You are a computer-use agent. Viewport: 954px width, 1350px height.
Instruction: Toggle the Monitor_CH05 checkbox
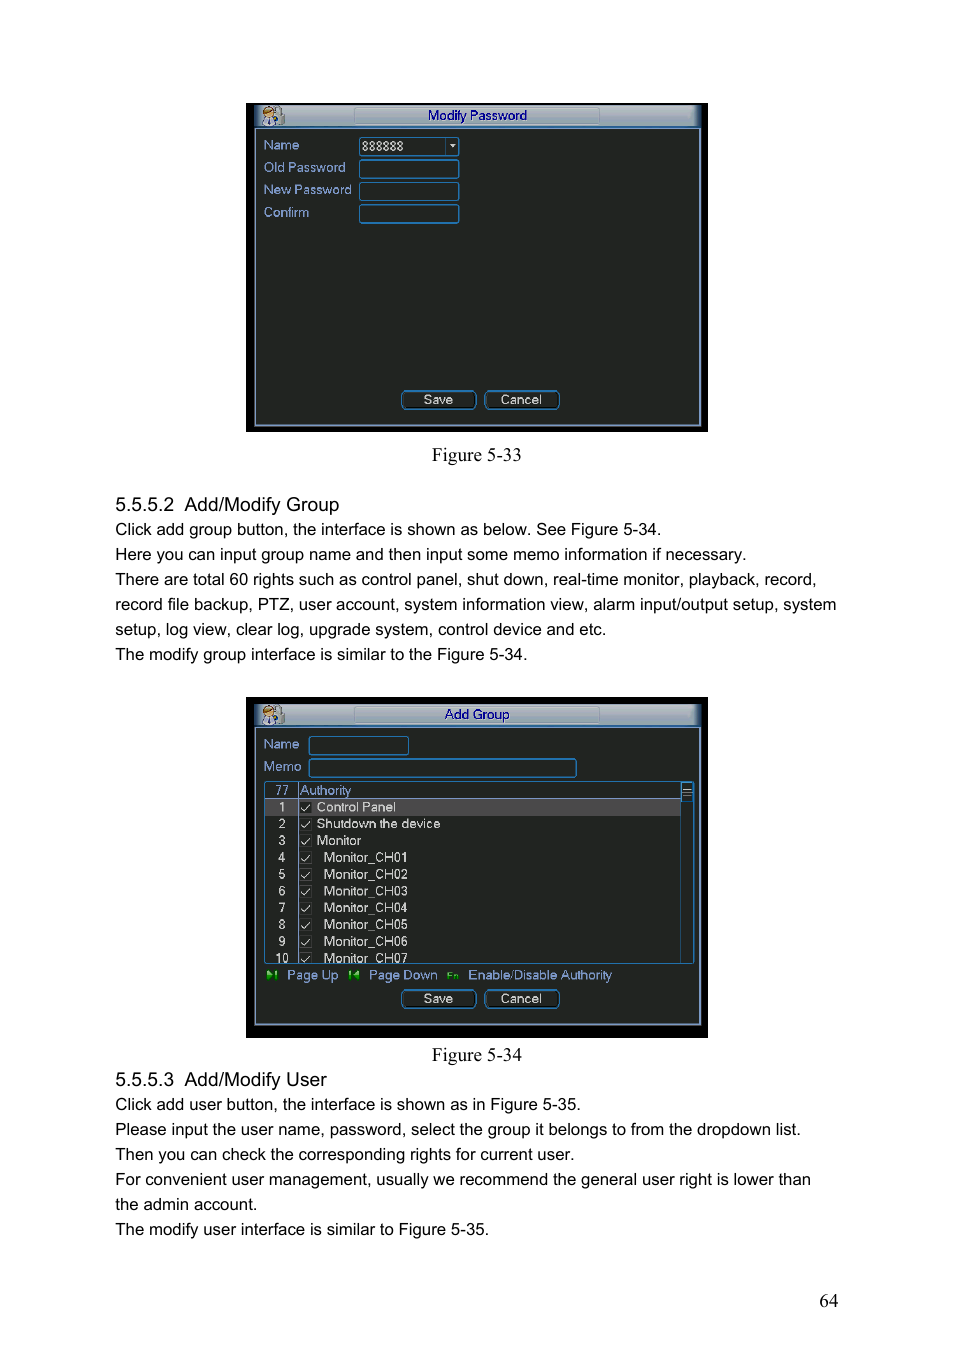[306, 925]
